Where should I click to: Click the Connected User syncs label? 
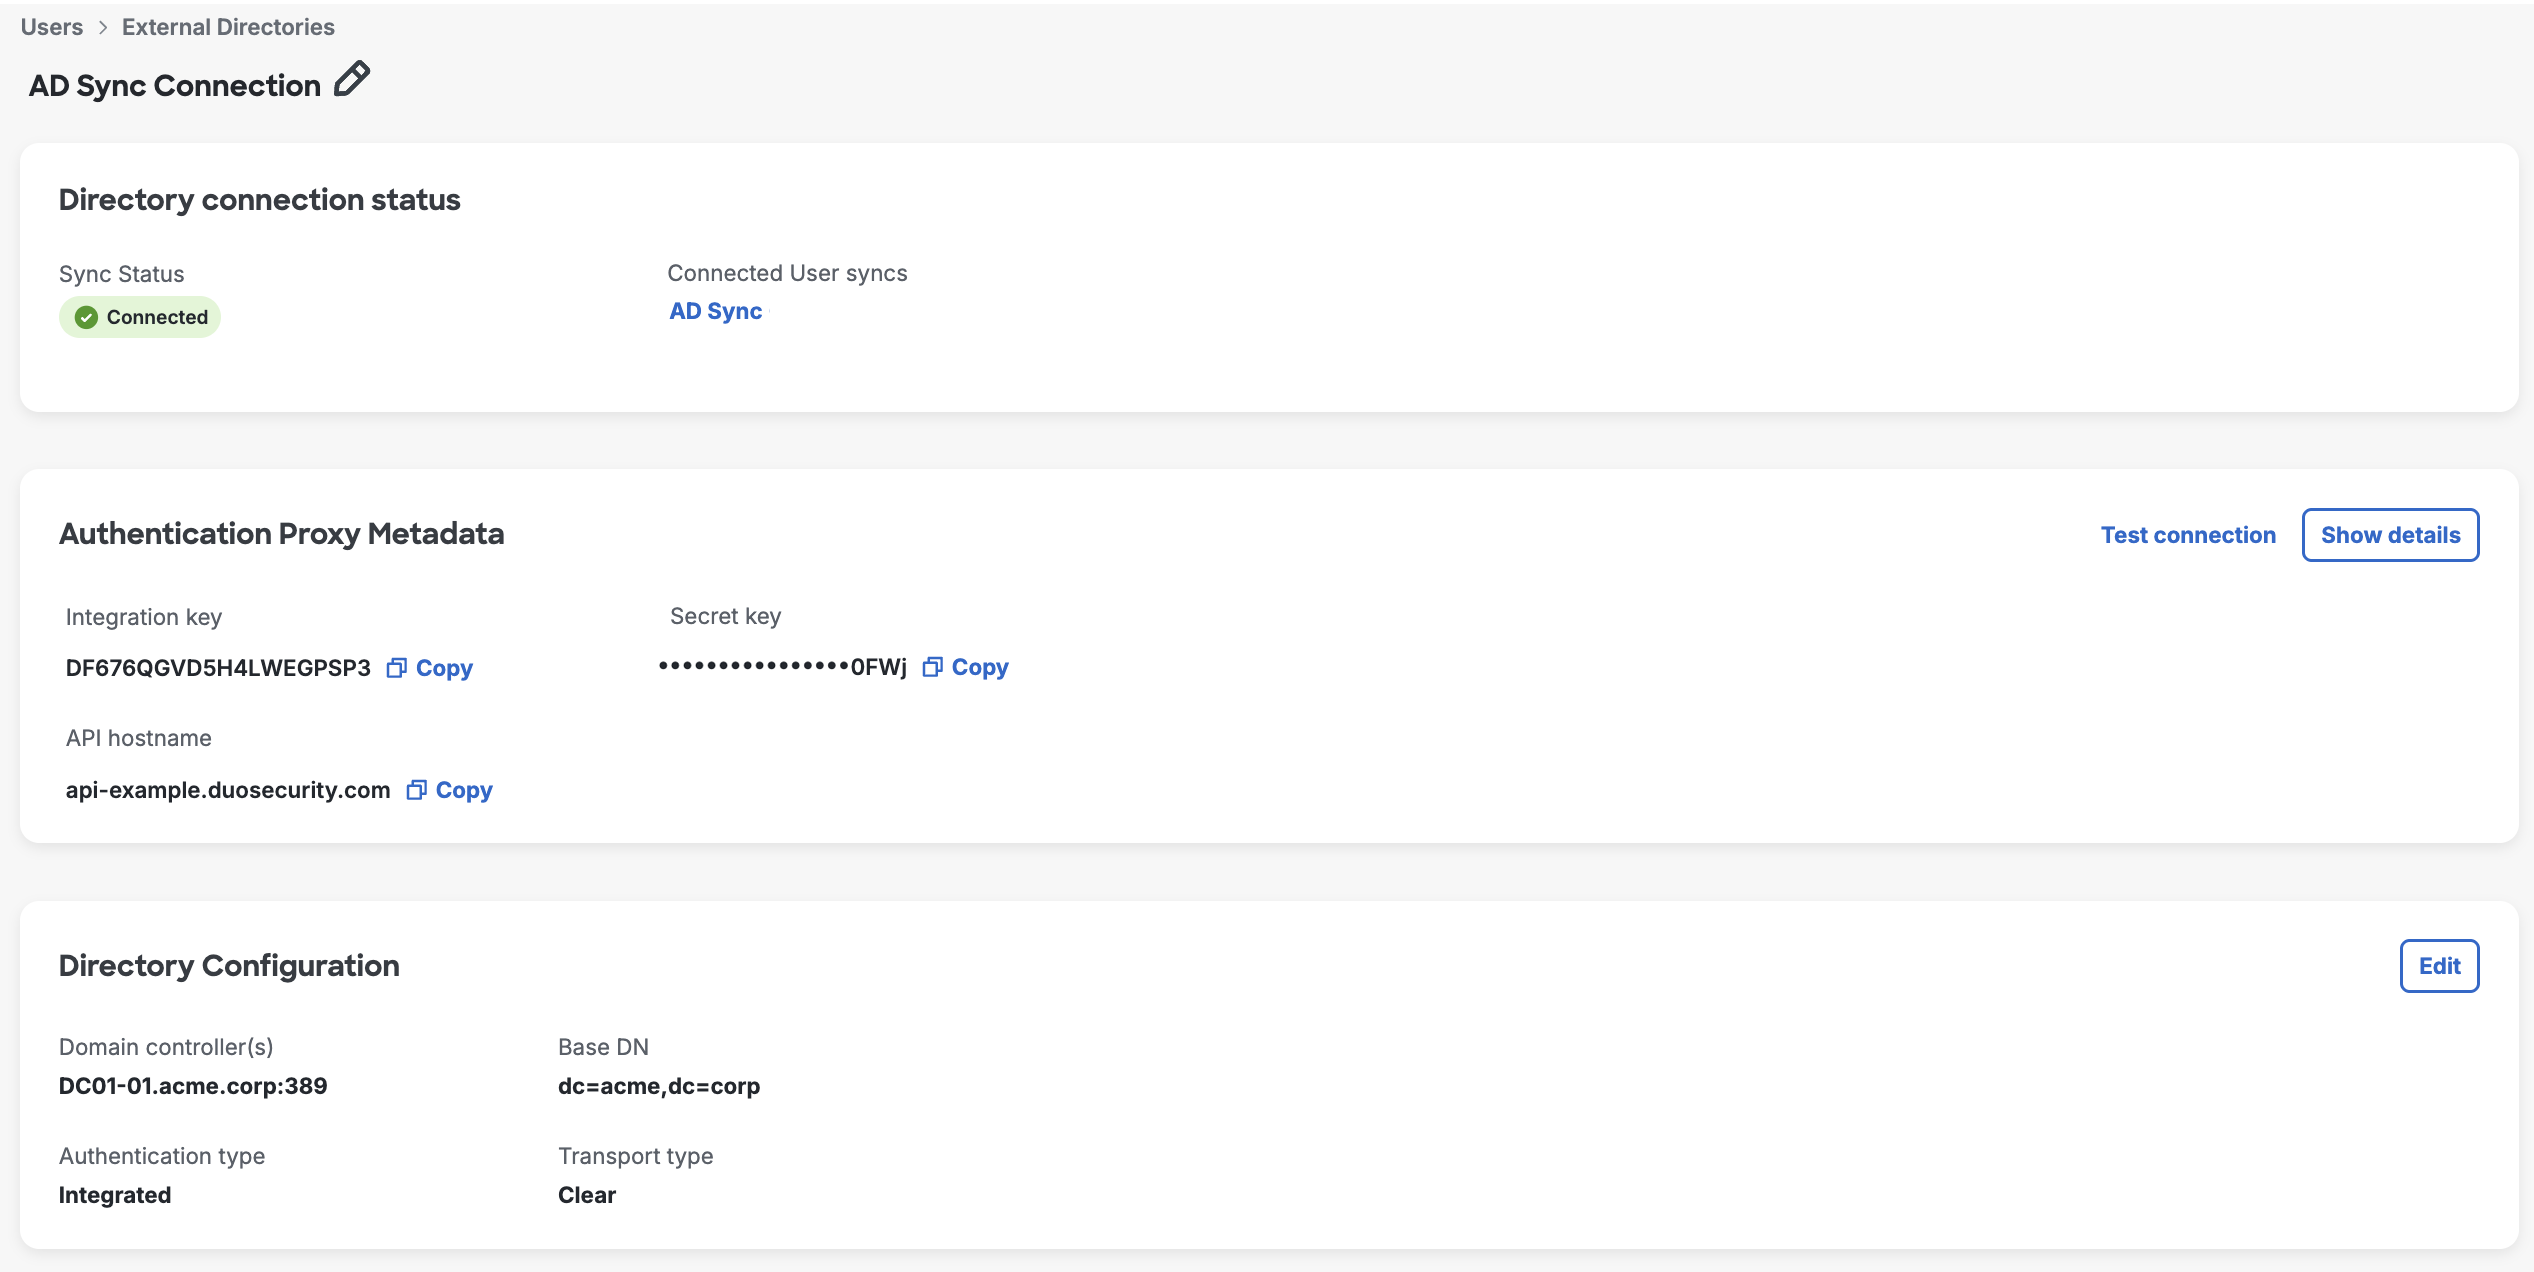pyautogui.click(x=788, y=273)
